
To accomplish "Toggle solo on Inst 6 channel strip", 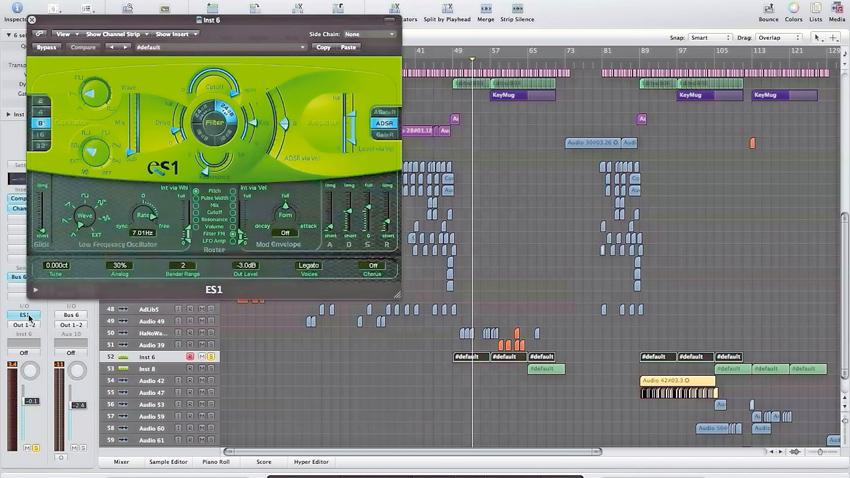I will pyautogui.click(x=36, y=448).
